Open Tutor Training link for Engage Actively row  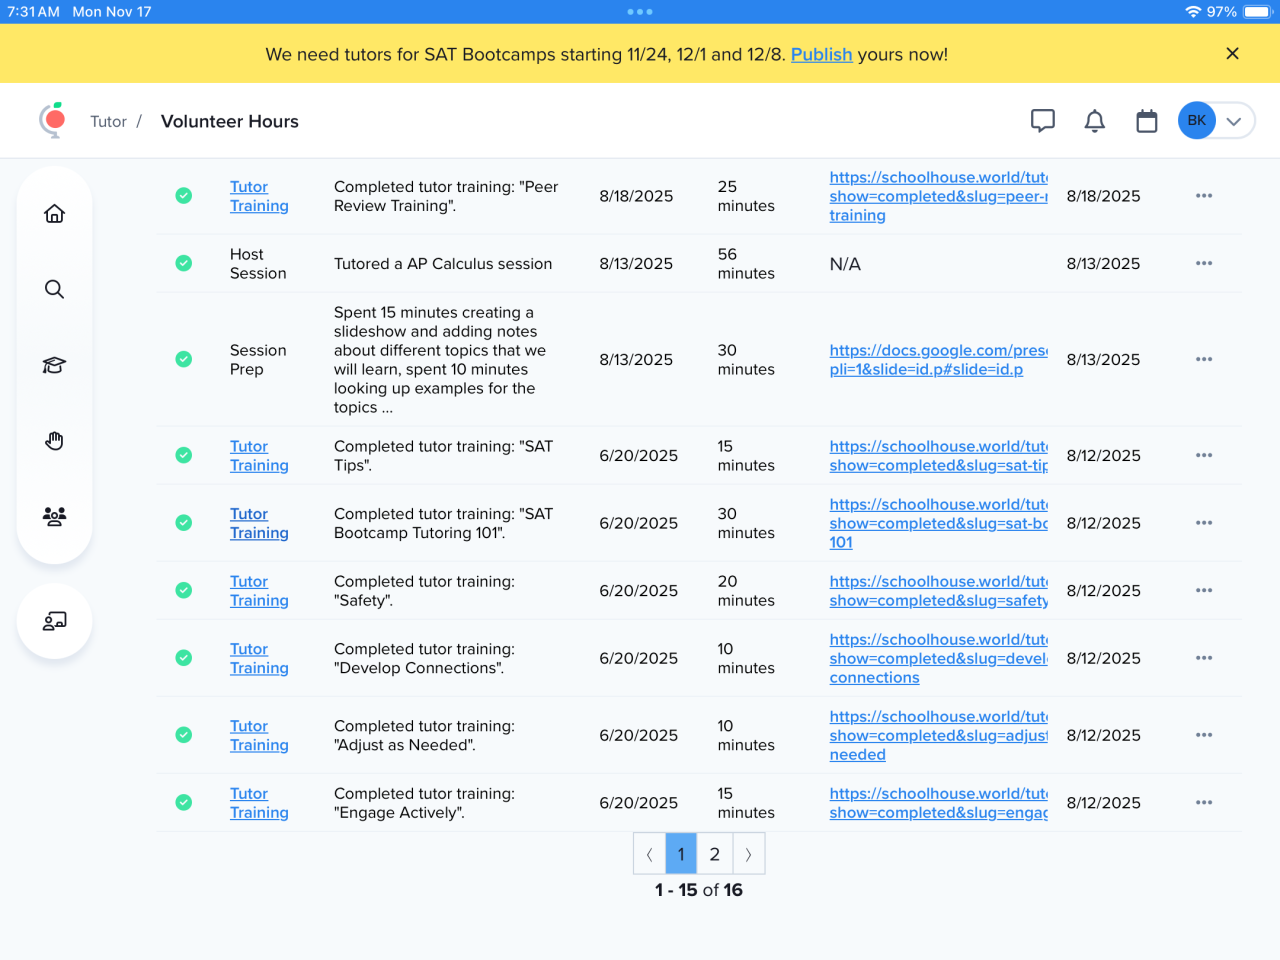[259, 803]
